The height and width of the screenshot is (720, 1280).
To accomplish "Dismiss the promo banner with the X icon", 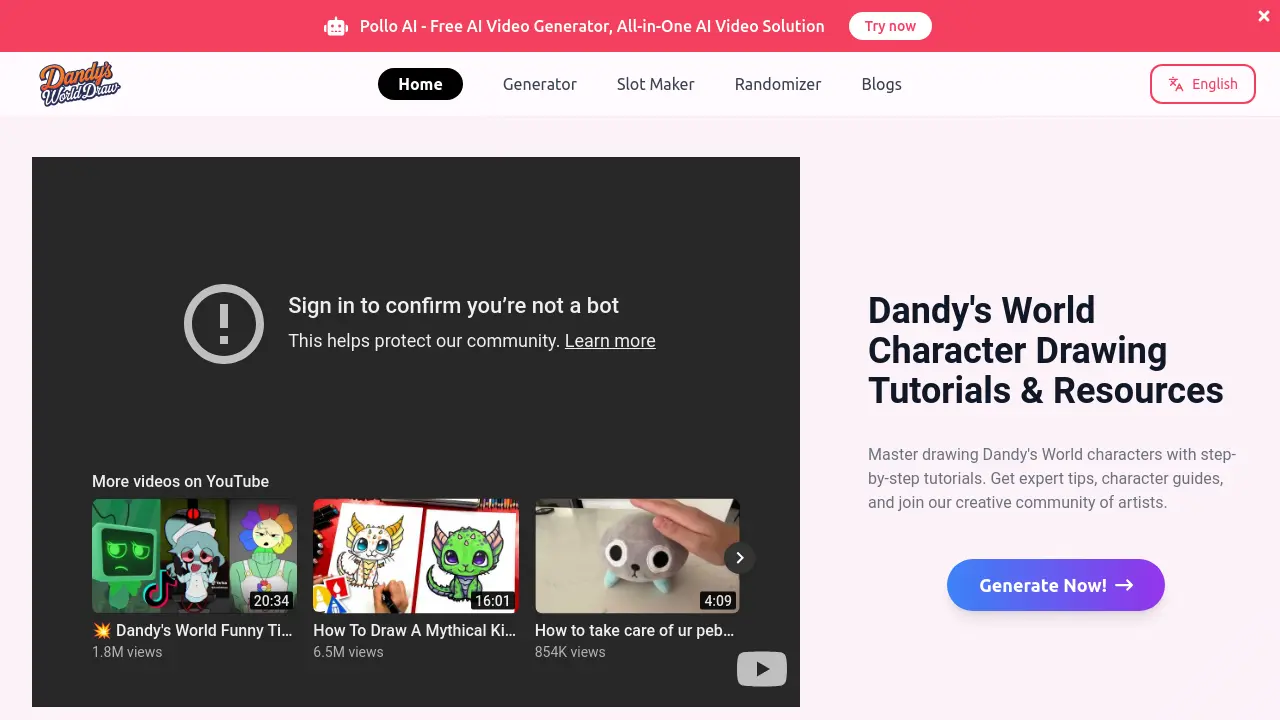I will [x=1263, y=16].
